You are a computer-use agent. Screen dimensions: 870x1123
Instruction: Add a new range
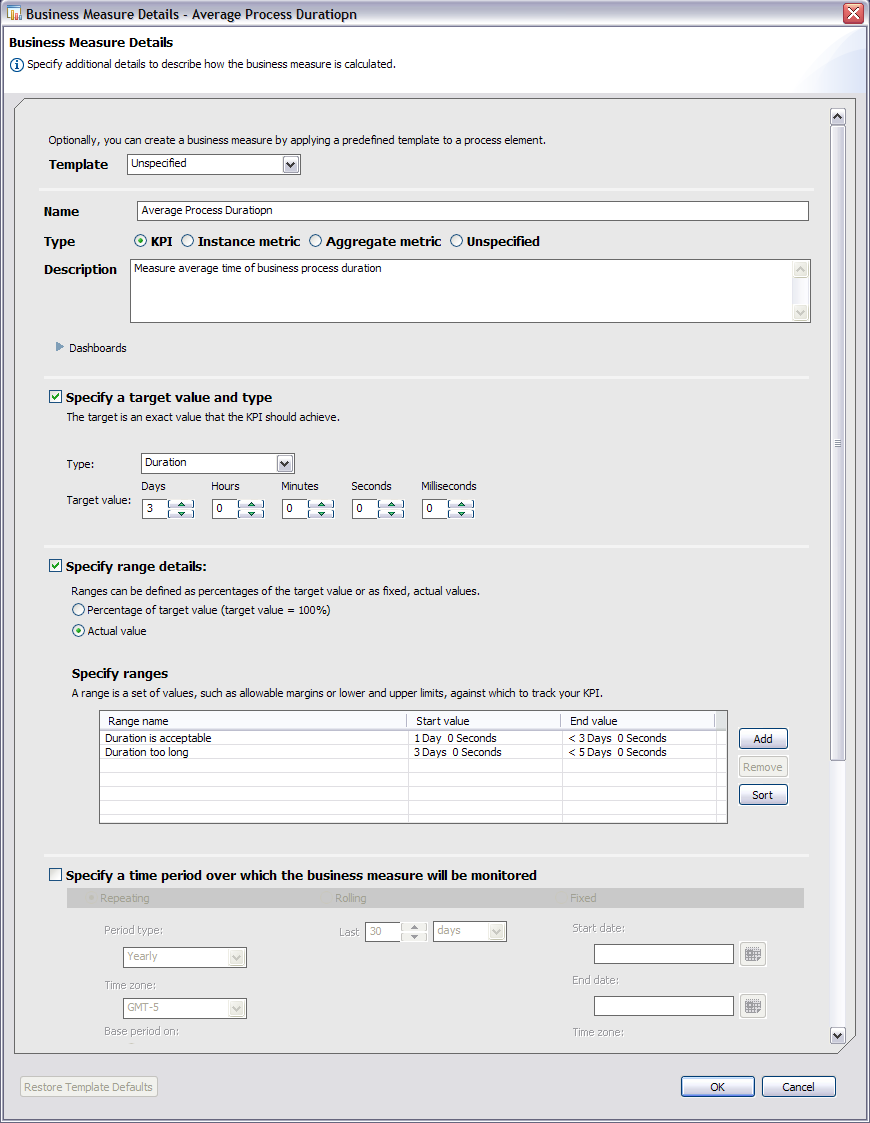pyautogui.click(x=763, y=739)
